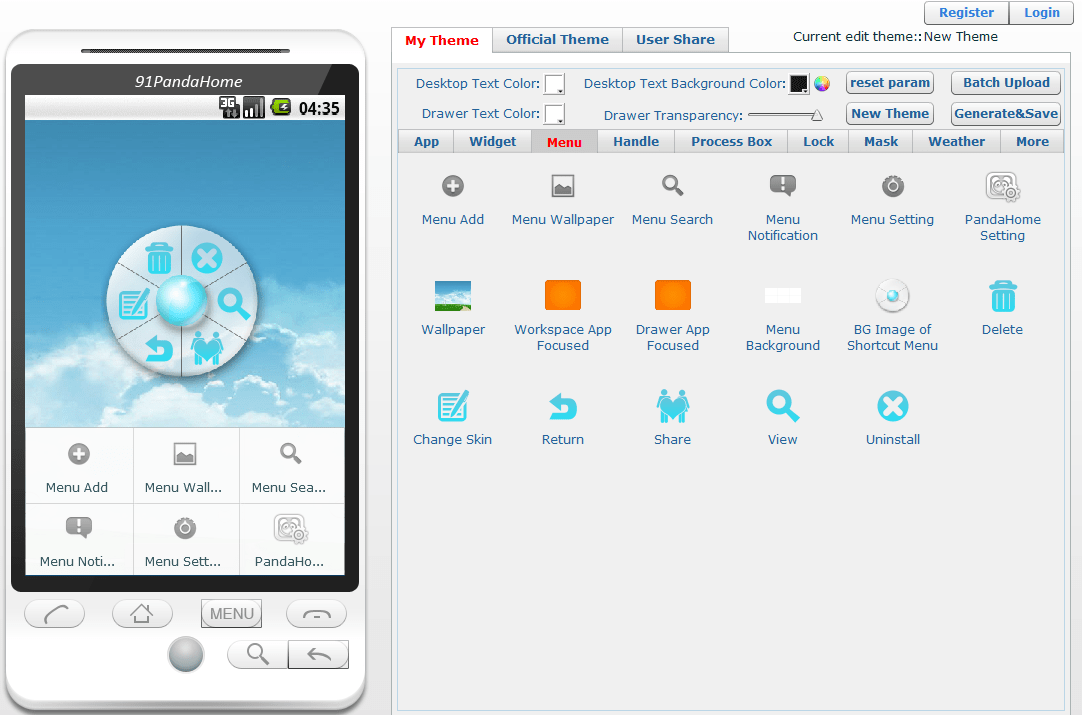Click the phone back arrow hardware button

pos(318,654)
